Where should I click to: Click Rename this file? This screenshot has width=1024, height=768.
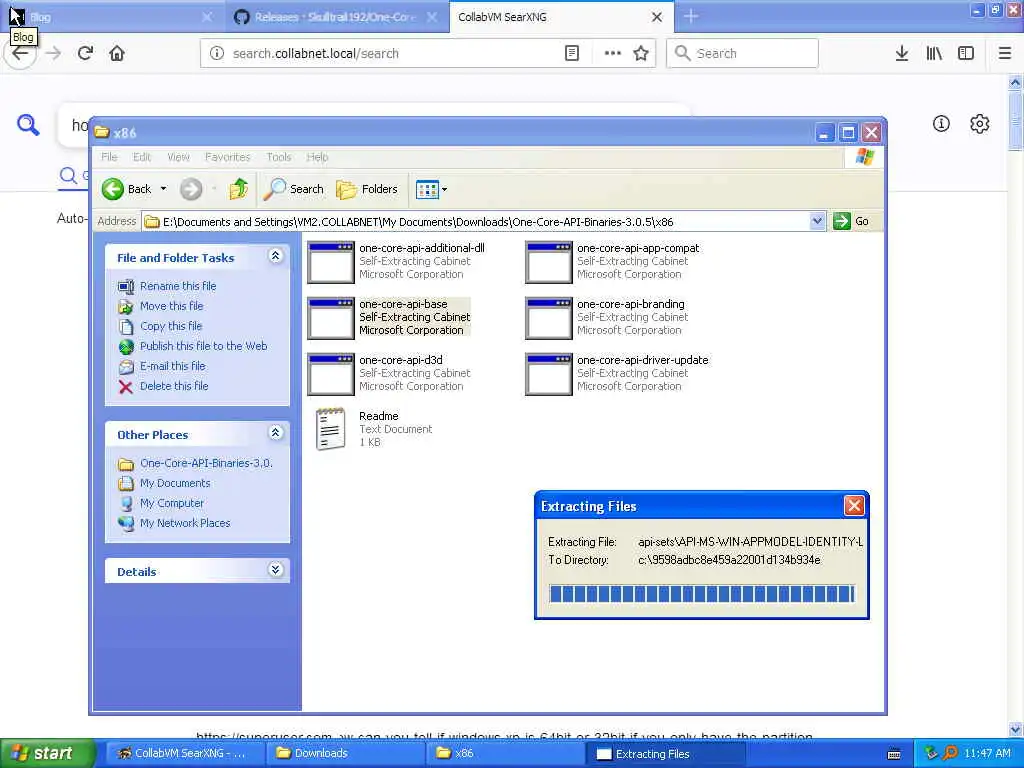(178, 286)
